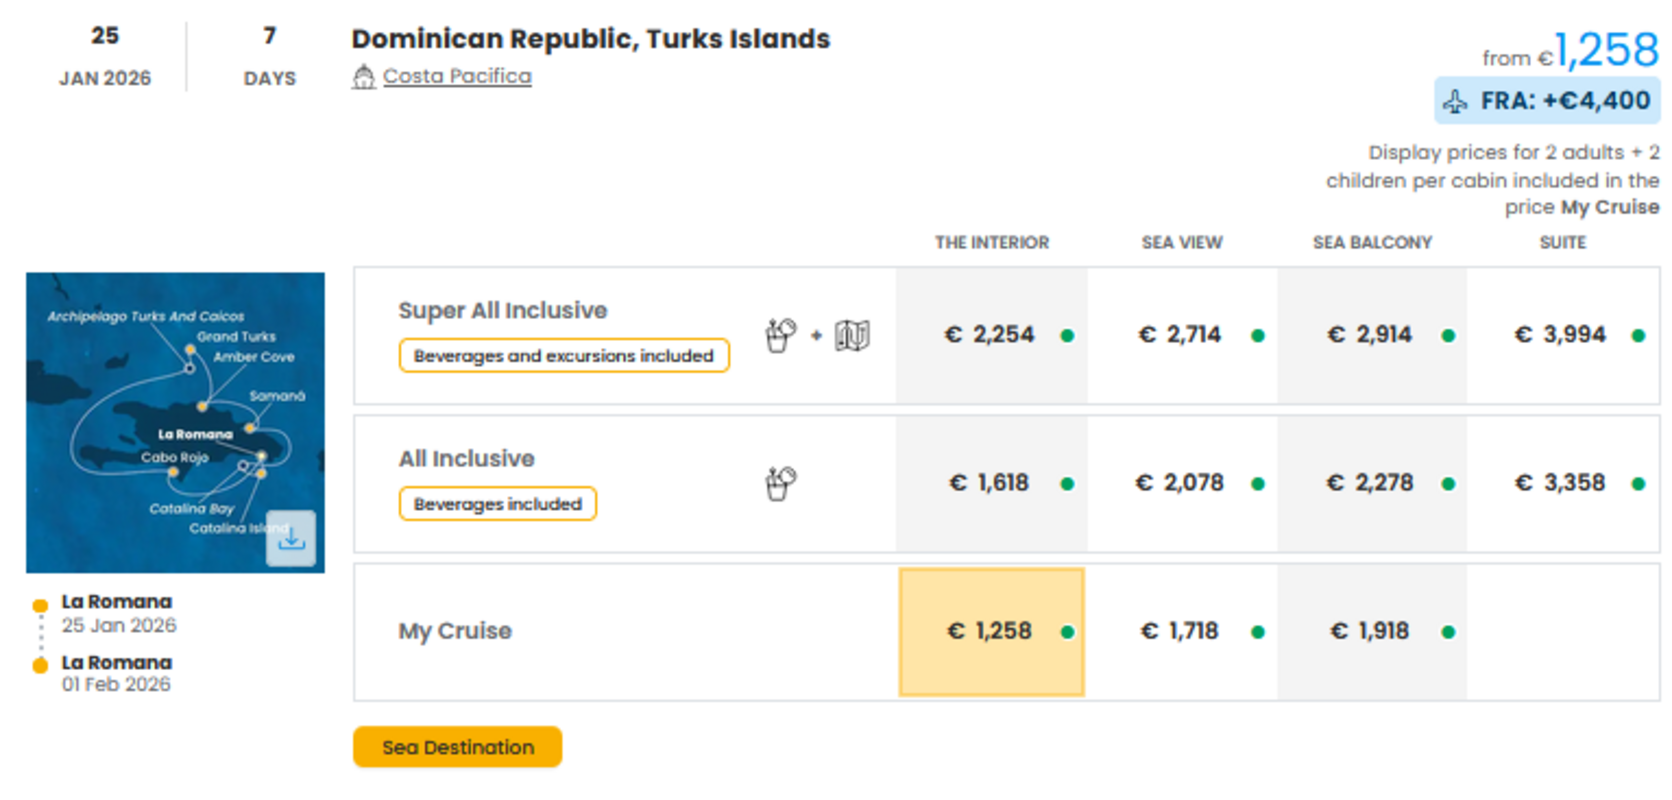Click the Super All Inclusive beverages icon
Image resolution: width=1672 pixels, height=800 pixels.
780,335
